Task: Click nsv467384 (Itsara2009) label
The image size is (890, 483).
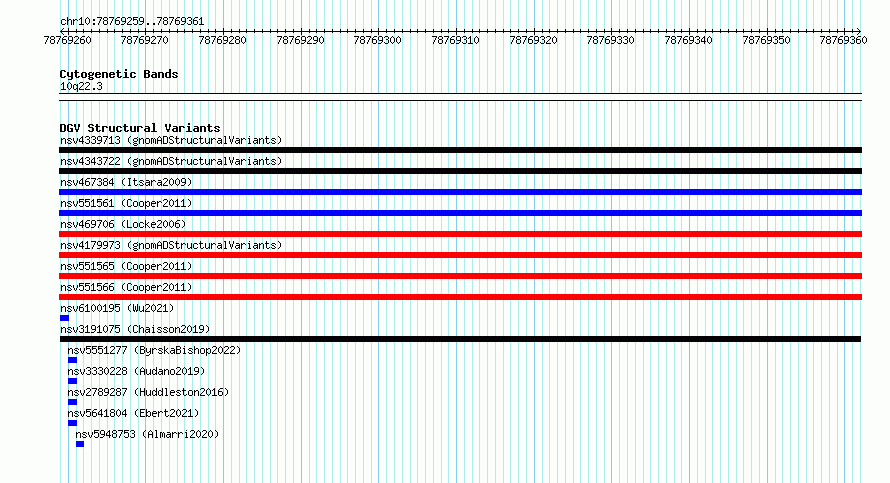Action: [x=126, y=182]
